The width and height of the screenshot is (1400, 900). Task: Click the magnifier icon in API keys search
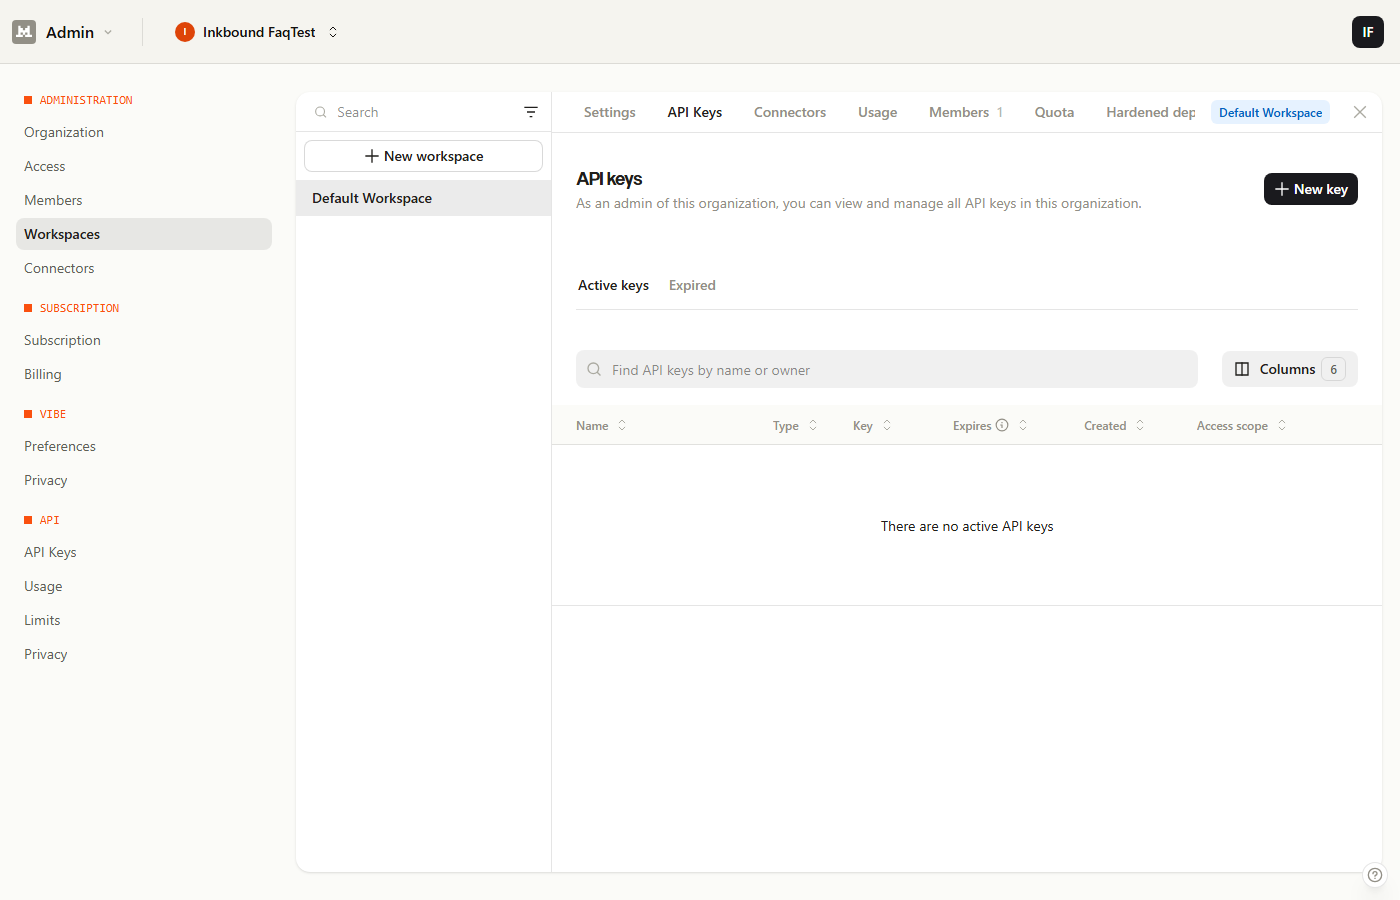pyautogui.click(x=594, y=369)
